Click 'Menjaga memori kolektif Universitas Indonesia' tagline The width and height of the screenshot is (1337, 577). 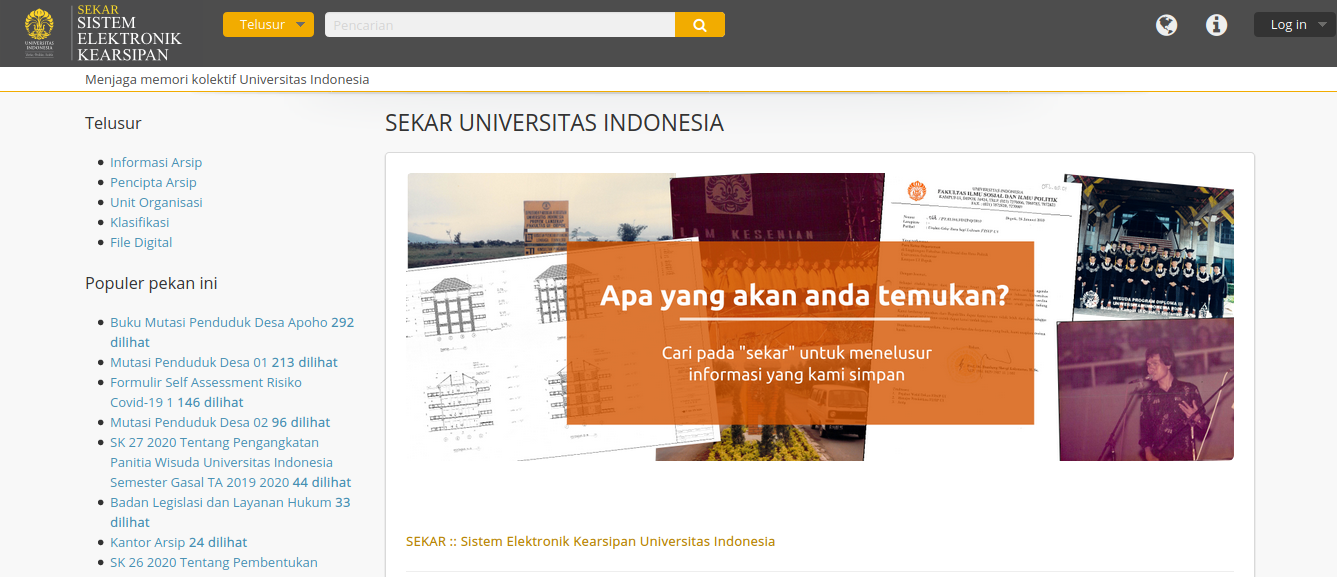tap(227, 79)
